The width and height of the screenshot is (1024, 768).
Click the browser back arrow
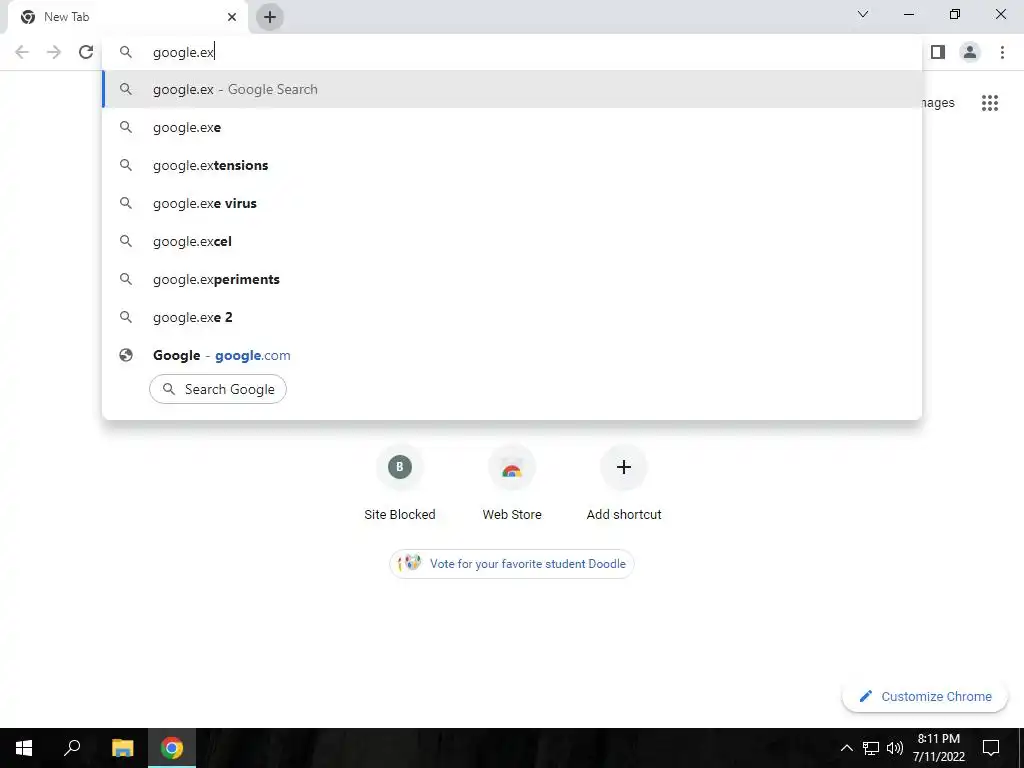[x=22, y=52]
